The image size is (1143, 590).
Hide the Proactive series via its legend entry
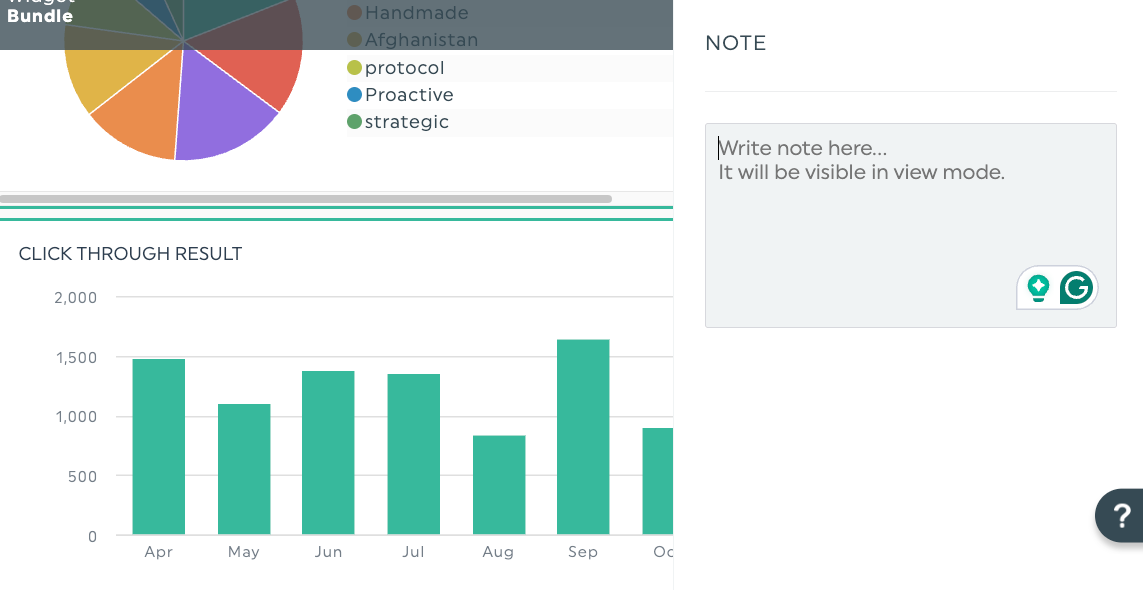click(410, 95)
